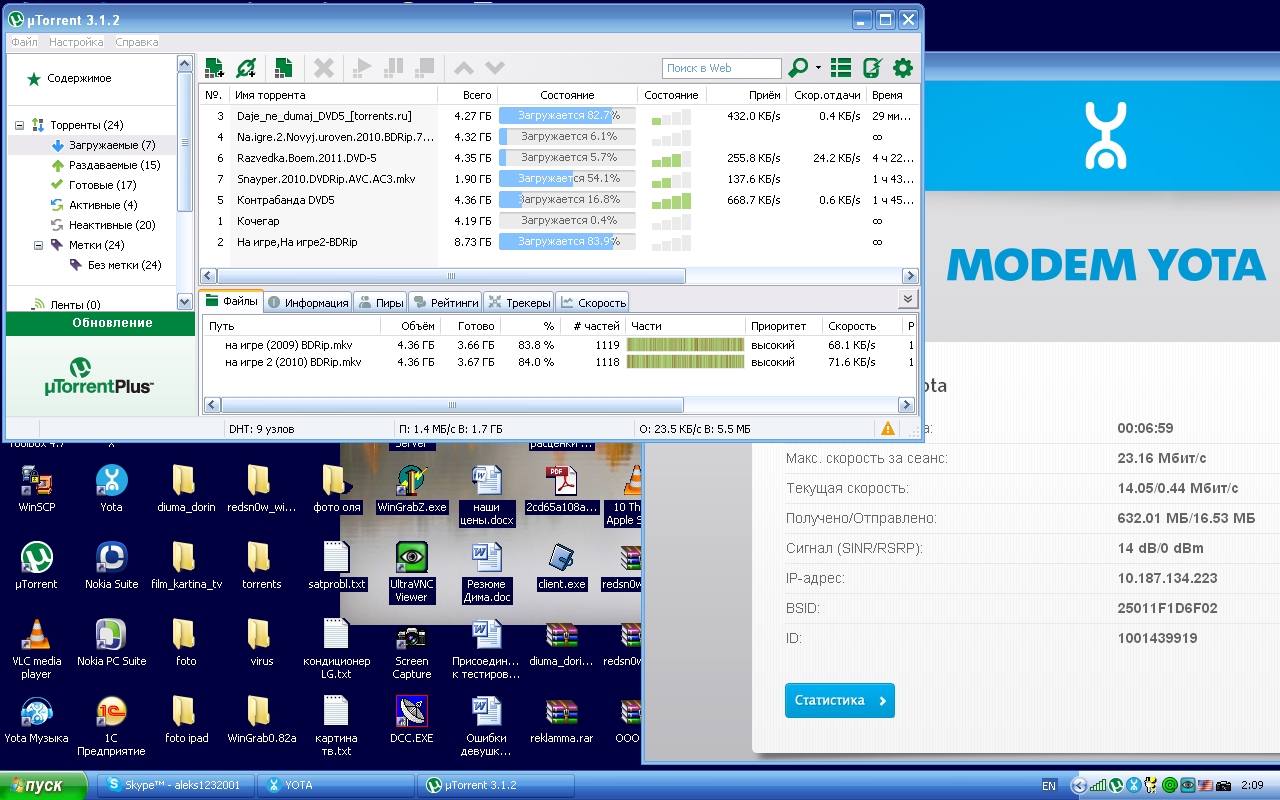Click Move Up Queue arrow icon
1280x800 pixels.
click(x=464, y=68)
